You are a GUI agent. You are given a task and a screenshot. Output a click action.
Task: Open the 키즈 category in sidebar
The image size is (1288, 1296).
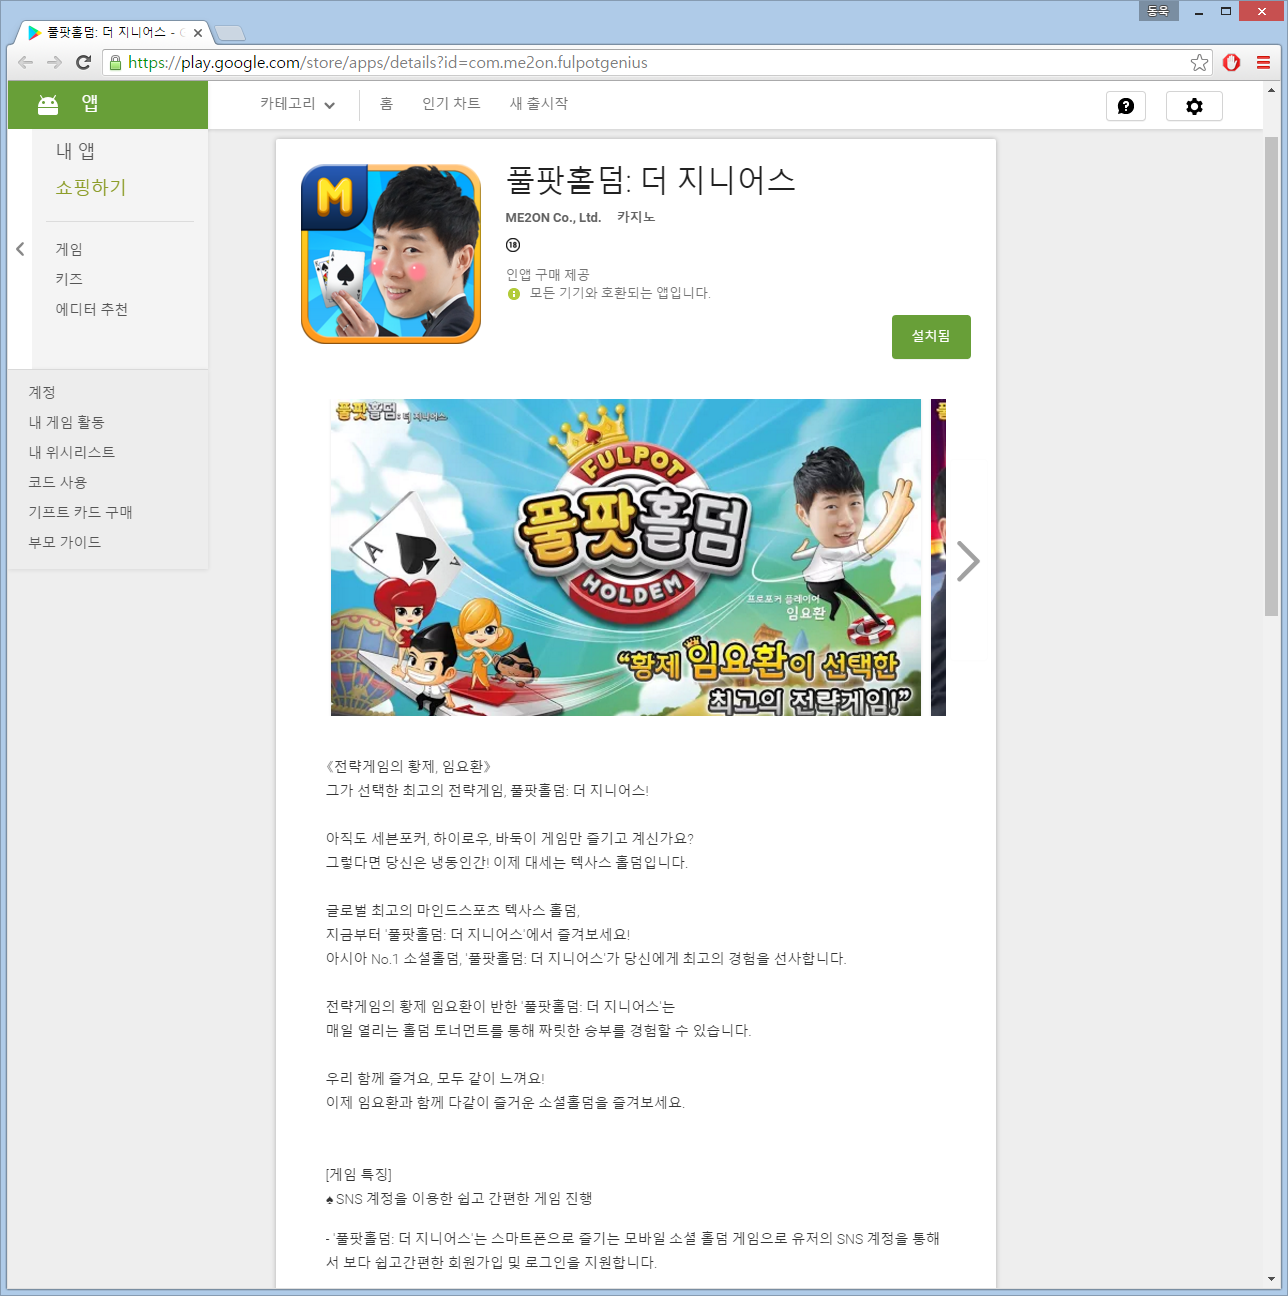click(x=69, y=279)
